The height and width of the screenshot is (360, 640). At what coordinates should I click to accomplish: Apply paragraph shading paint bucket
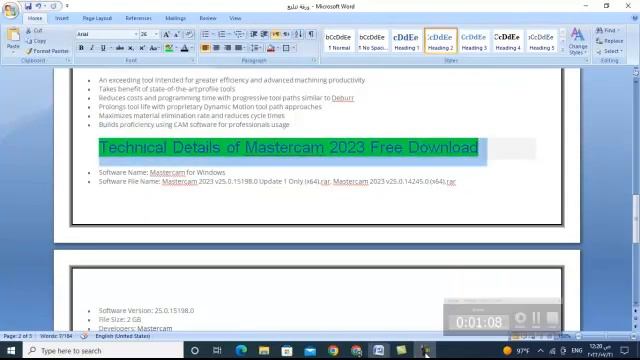tap(271, 48)
